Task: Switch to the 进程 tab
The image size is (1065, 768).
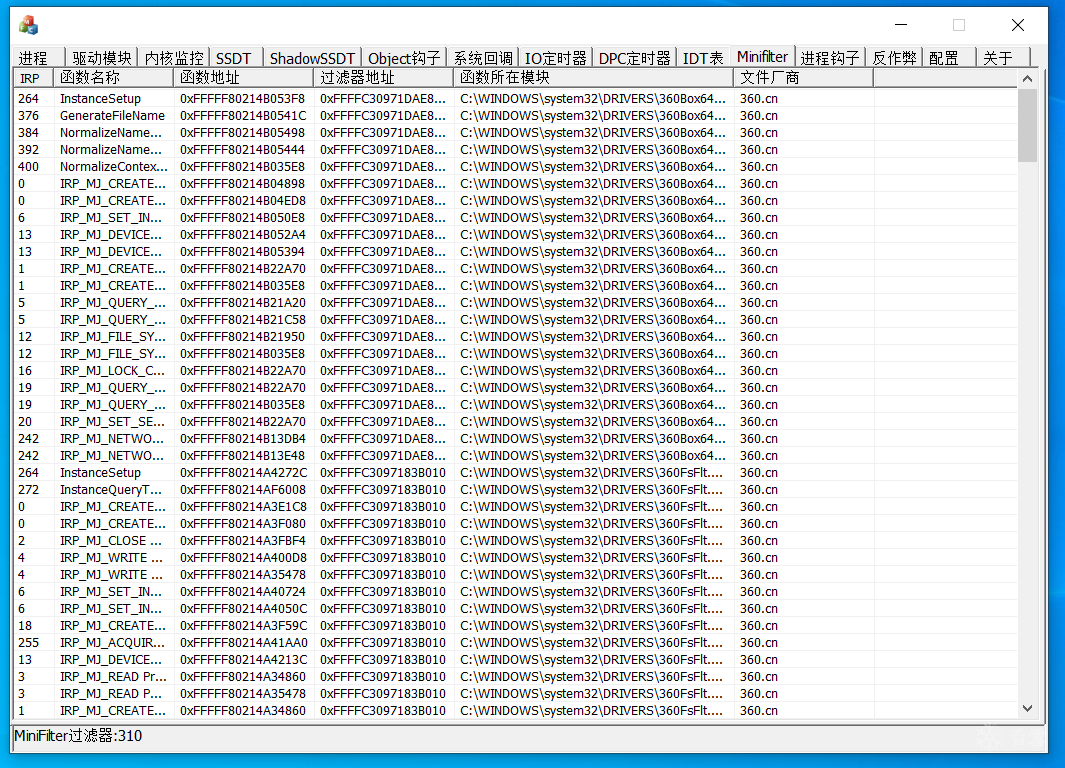Action: coord(39,58)
